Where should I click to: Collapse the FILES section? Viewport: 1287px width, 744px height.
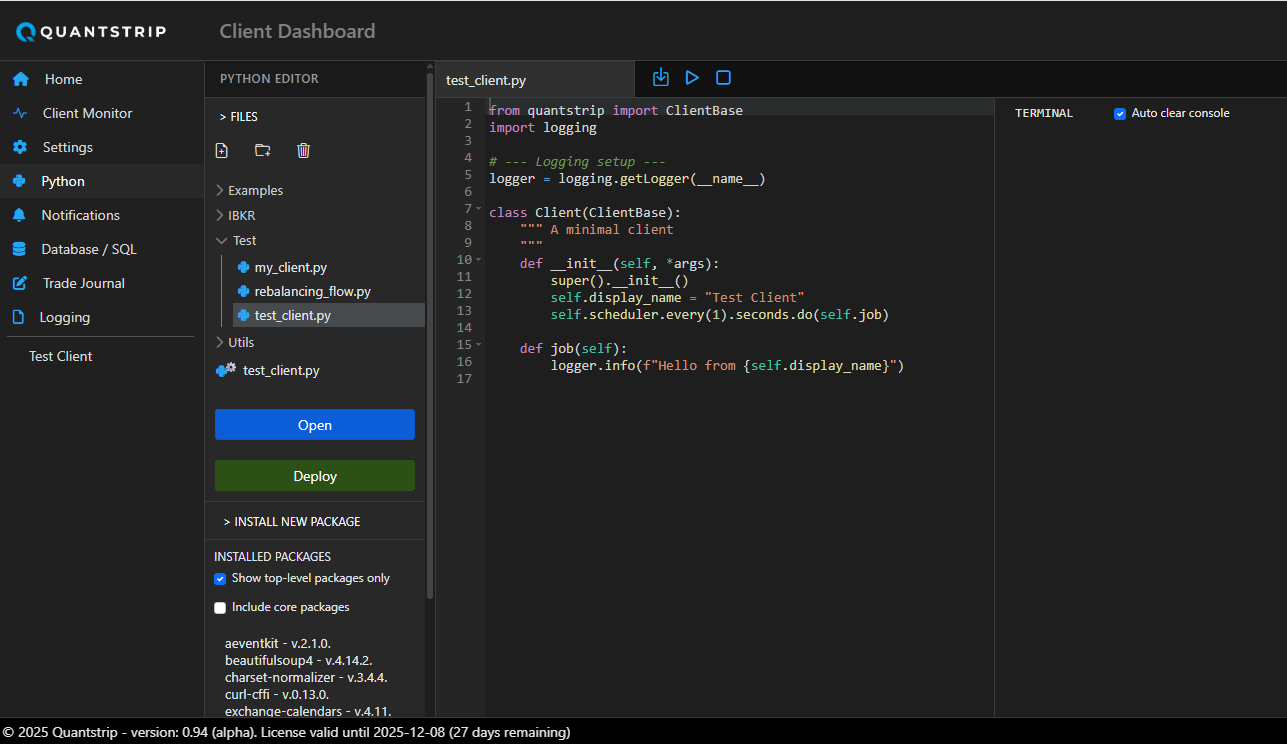(239, 117)
